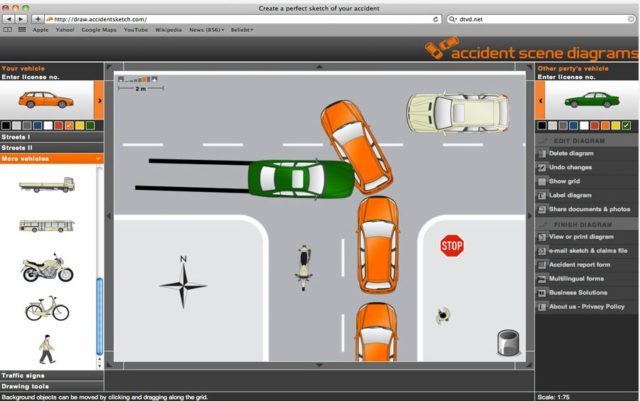Screen dimensions: 640x401
Task: Click other party's Enter license no. field
Action: 566,77
